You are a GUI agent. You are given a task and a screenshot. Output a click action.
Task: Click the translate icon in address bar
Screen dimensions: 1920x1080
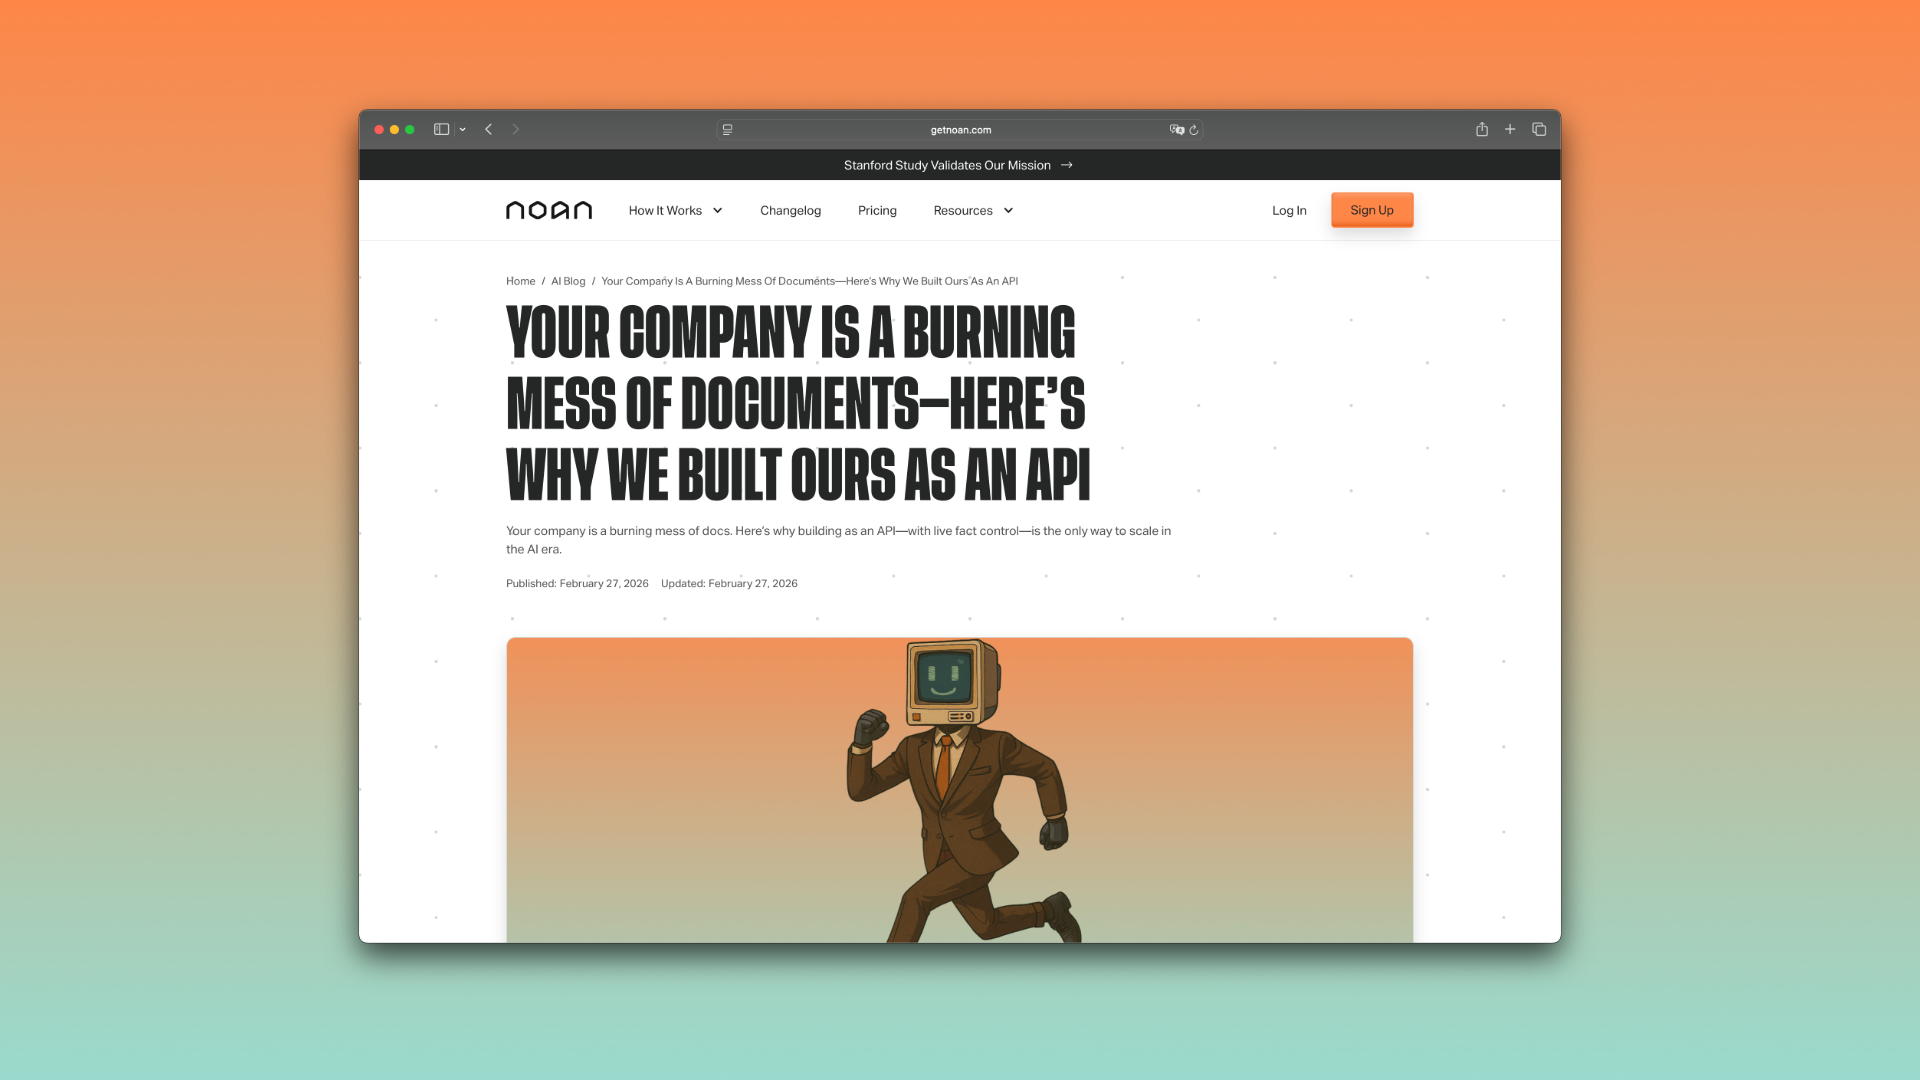point(1176,130)
